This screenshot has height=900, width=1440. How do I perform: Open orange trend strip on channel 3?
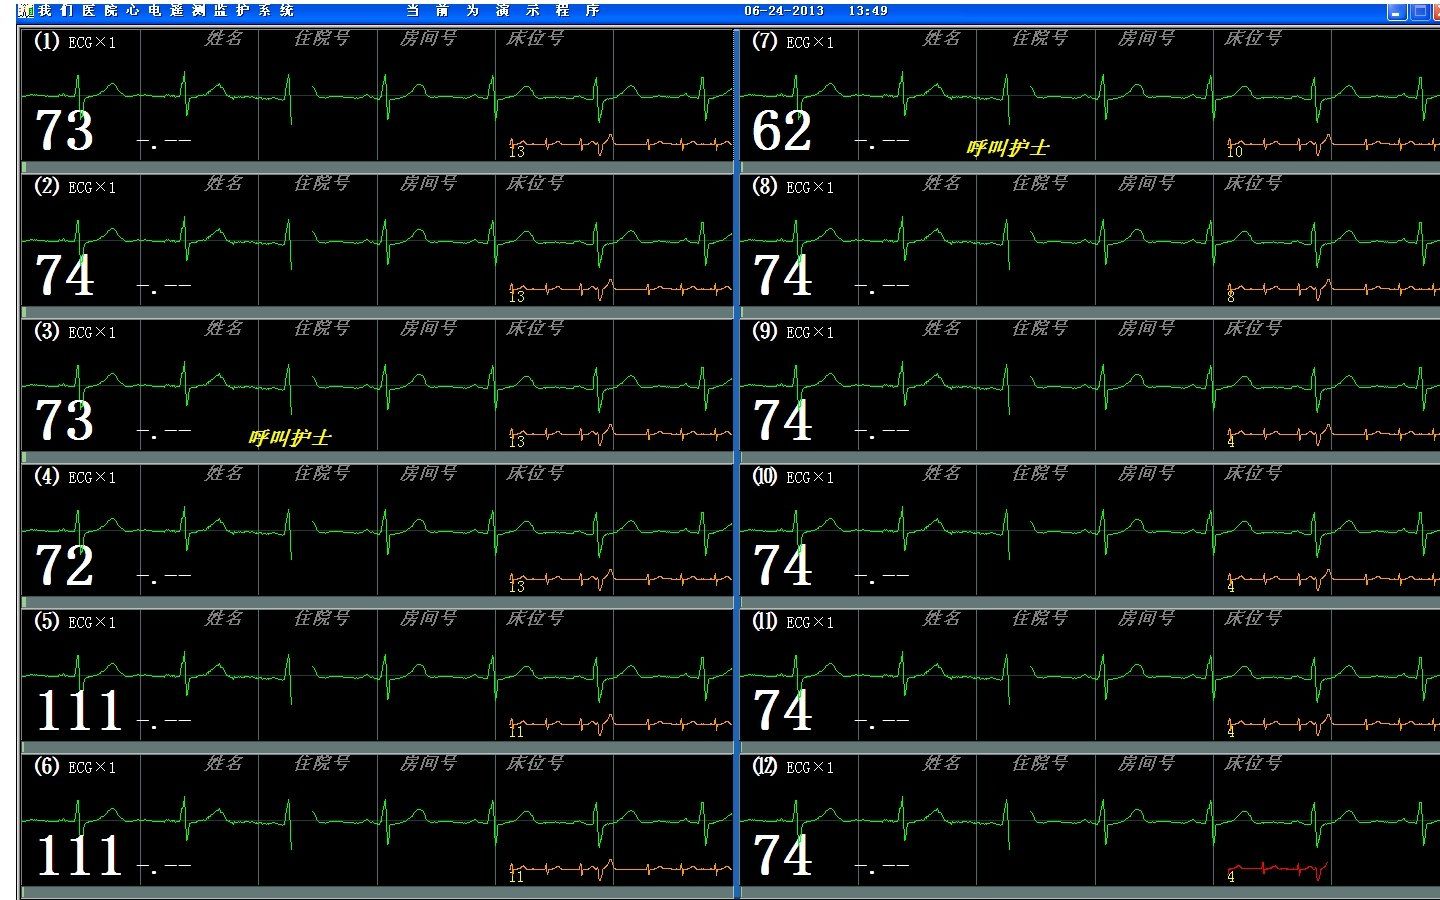click(x=620, y=435)
